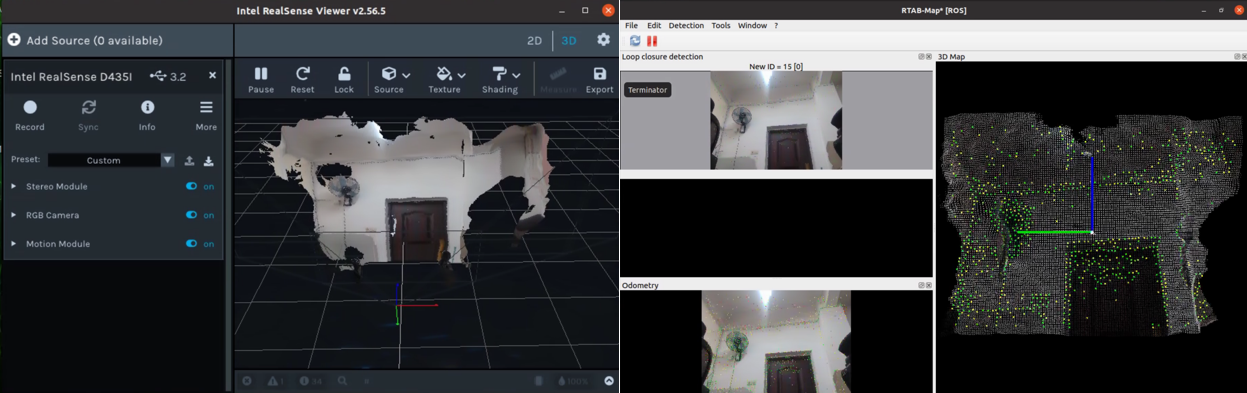Switch RealSense Viewer to 3D view
The width and height of the screenshot is (1247, 393).
pyautogui.click(x=569, y=41)
